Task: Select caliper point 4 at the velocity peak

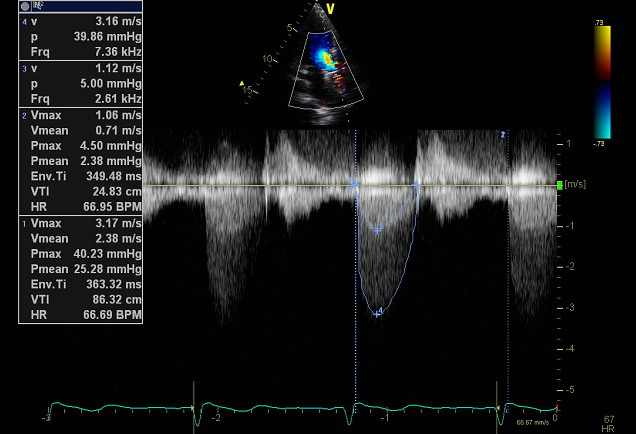Action: [377, 313]
